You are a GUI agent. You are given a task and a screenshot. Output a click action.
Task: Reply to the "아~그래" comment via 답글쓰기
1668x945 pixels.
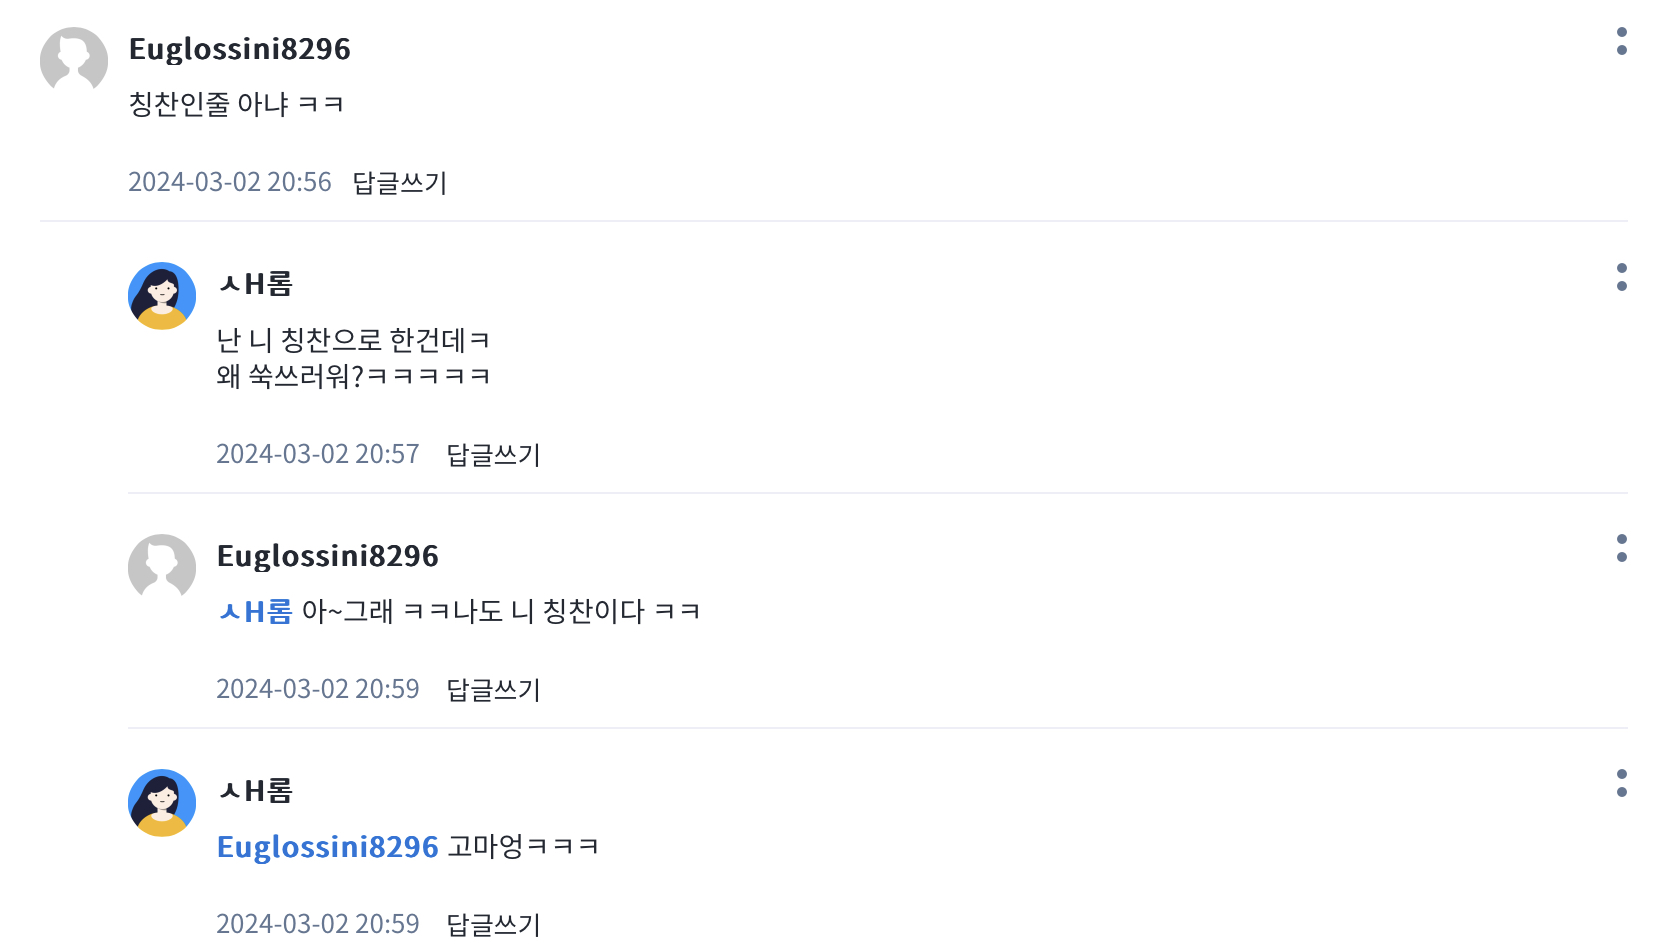click(x=493, y=690)
